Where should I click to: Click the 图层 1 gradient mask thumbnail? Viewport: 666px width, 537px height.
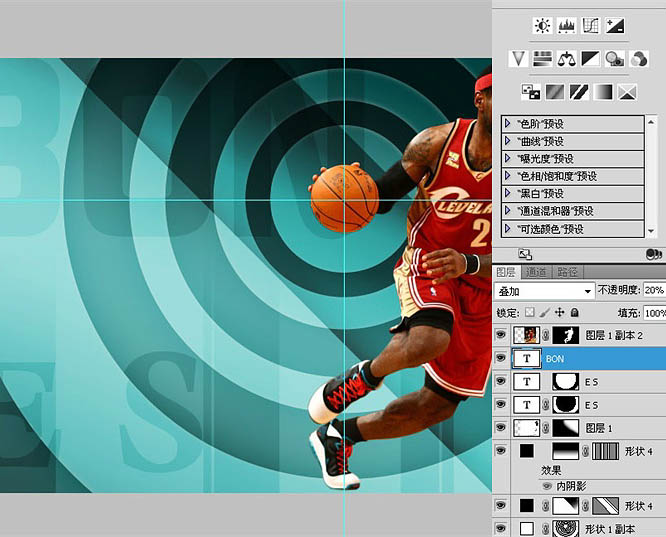(x=565, y=428)
